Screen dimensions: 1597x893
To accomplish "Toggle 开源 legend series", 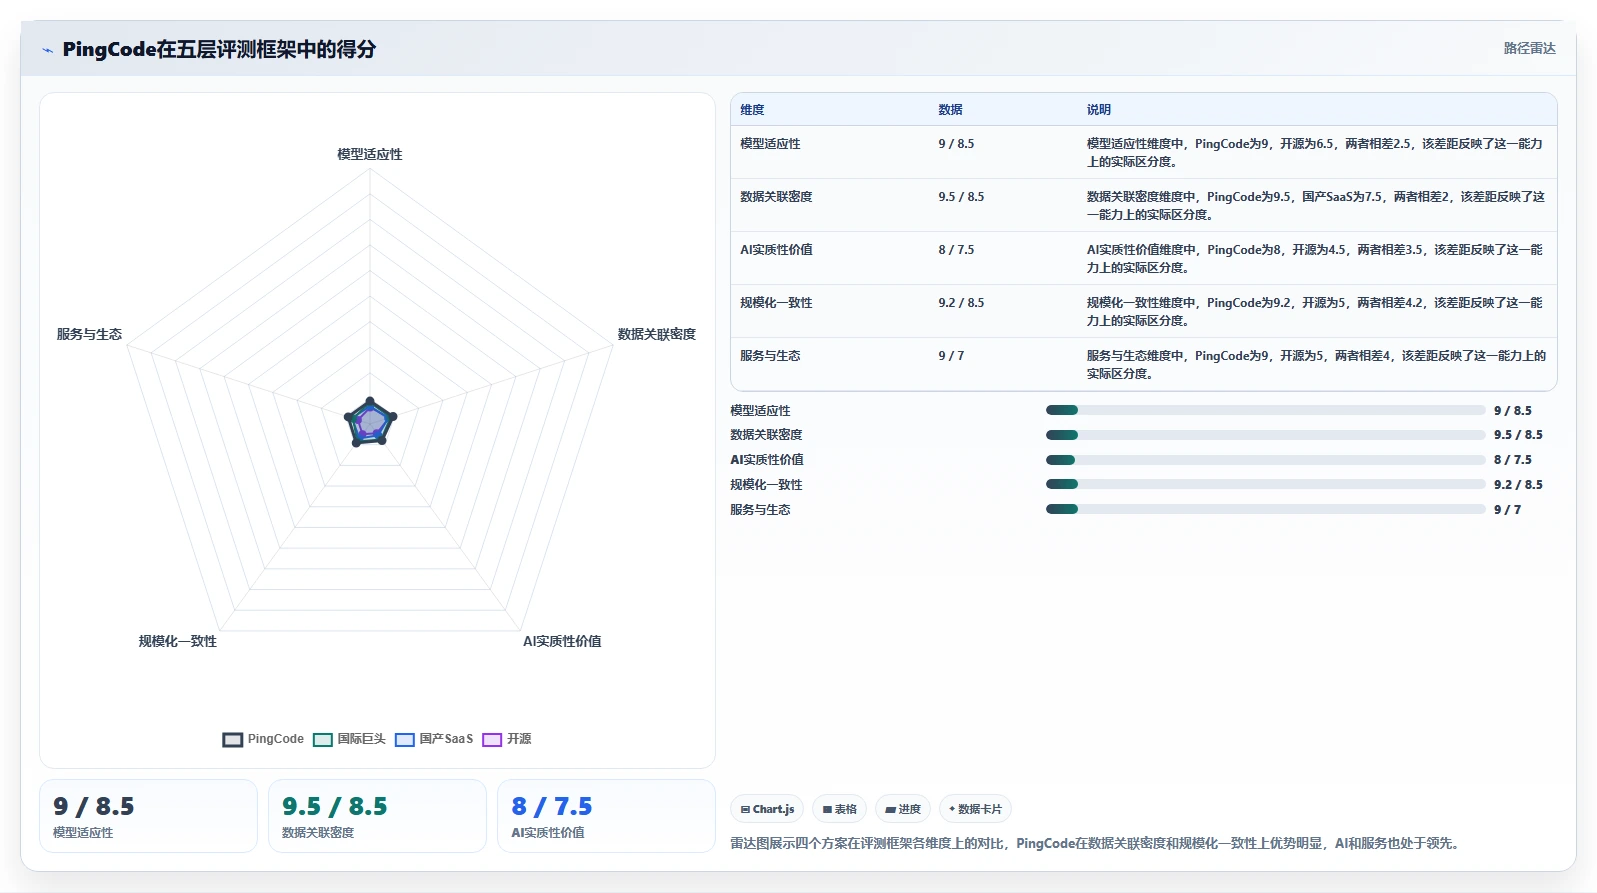I will (x=507, y=739).
